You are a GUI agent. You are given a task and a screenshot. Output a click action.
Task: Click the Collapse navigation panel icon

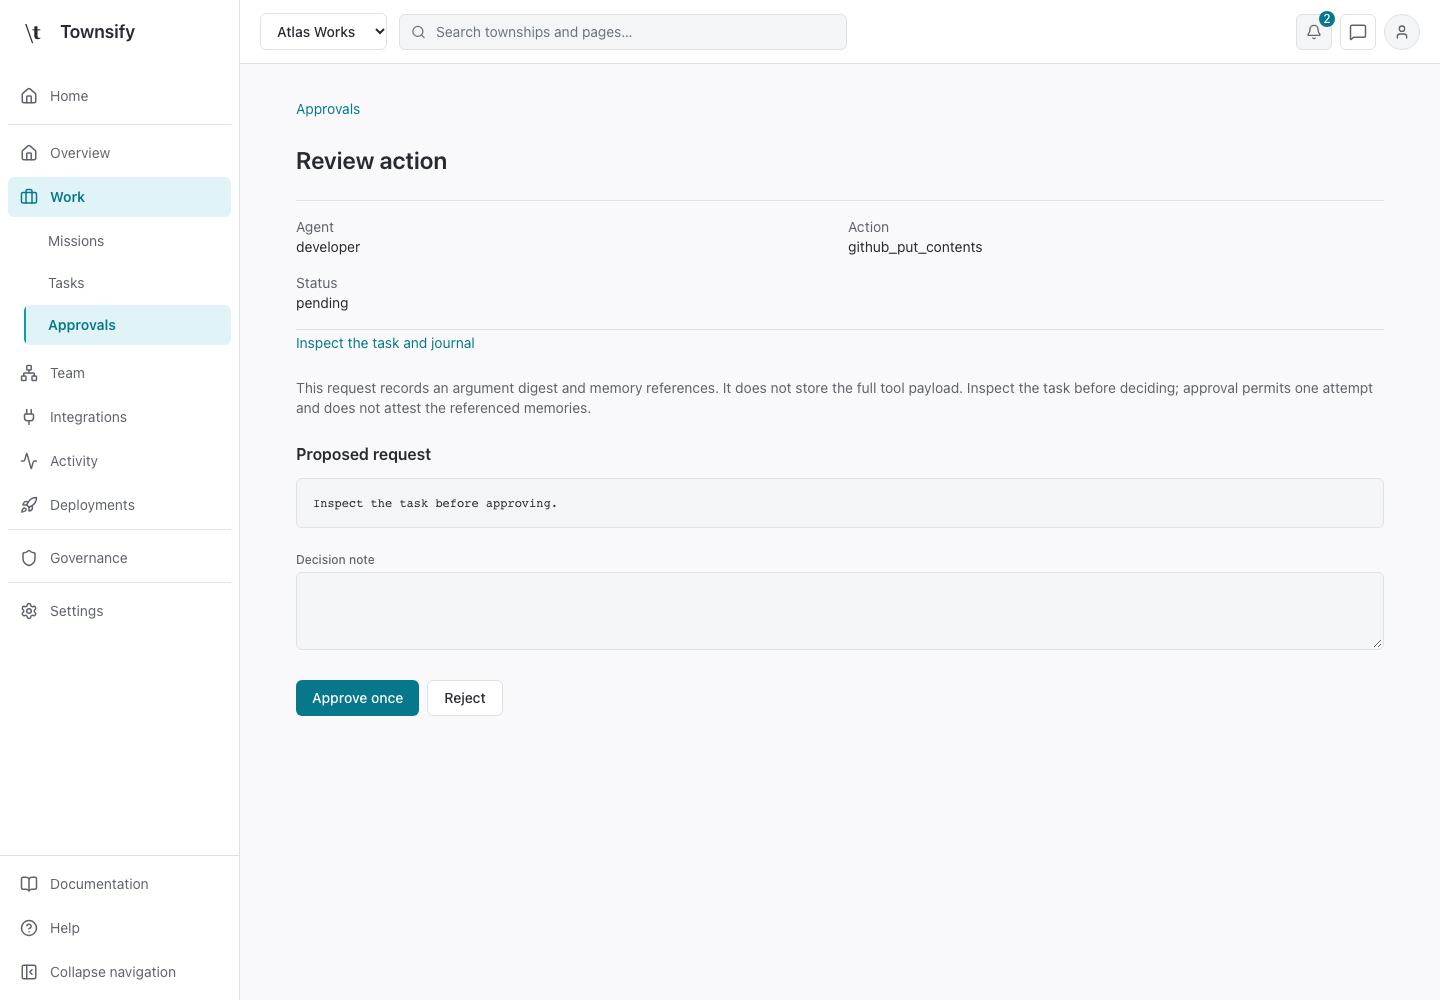[29, 972]
